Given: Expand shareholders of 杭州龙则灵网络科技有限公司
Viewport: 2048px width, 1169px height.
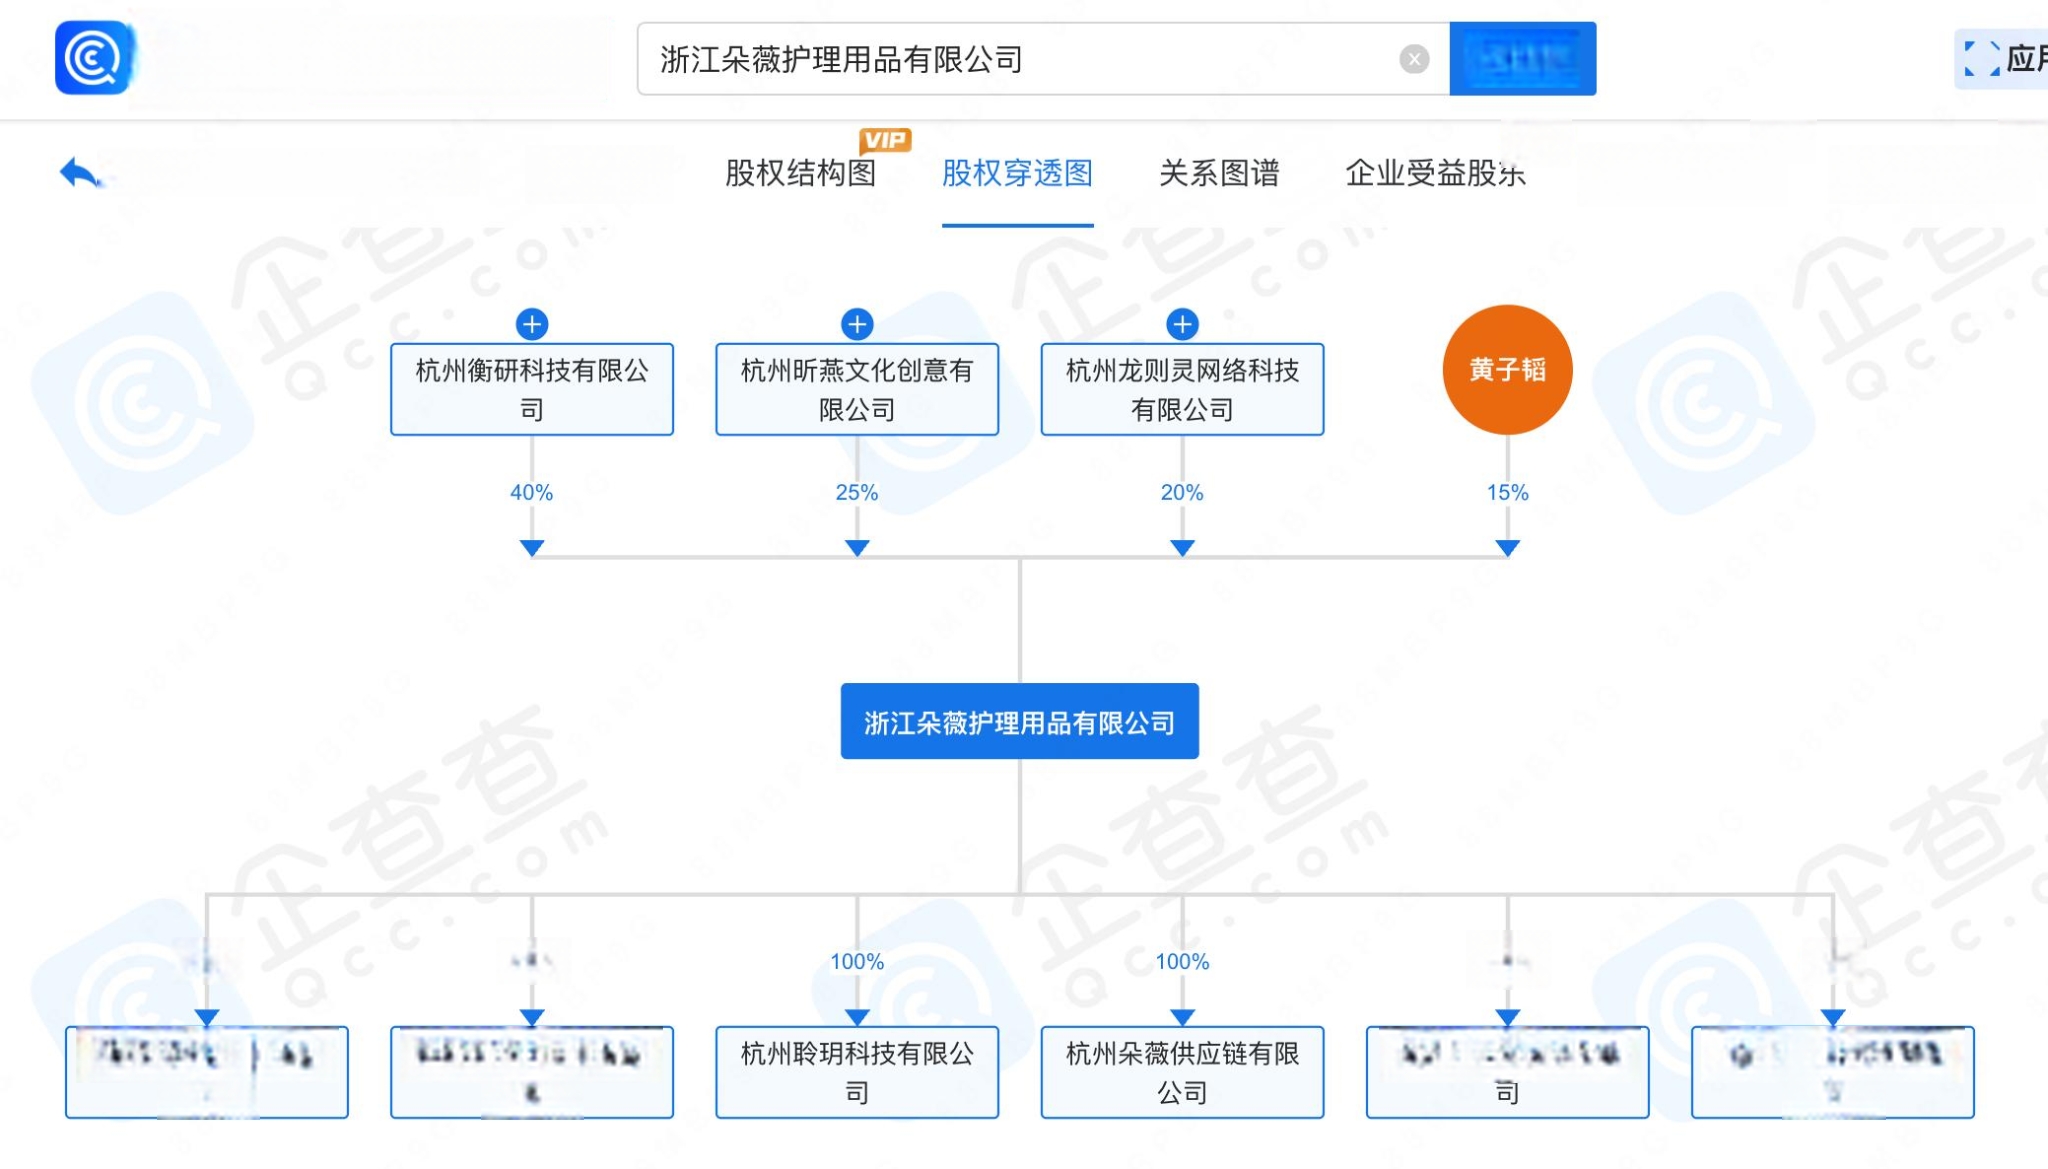Looking at the screenshot, I should (1182, 324).
